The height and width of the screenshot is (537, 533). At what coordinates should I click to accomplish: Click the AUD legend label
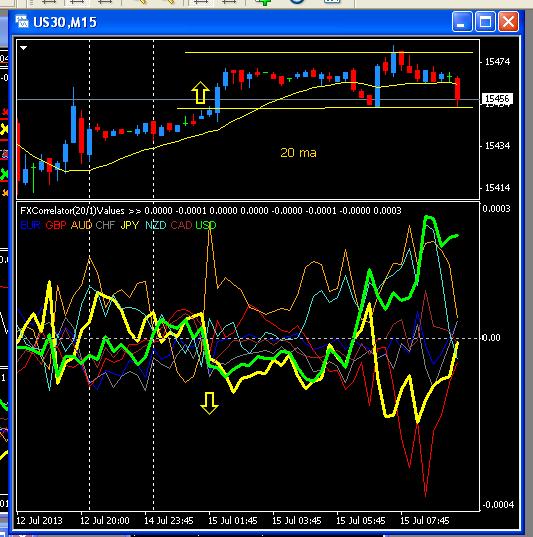click(x=82, y=225)
